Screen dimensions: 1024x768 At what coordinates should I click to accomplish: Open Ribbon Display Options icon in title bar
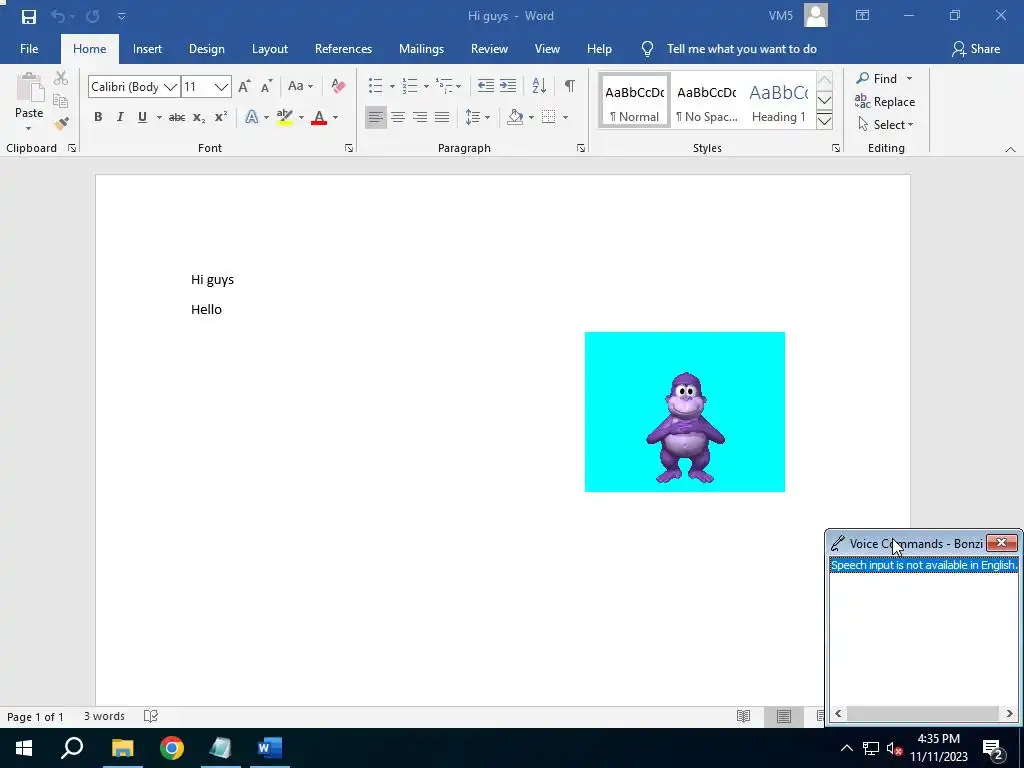863,16
